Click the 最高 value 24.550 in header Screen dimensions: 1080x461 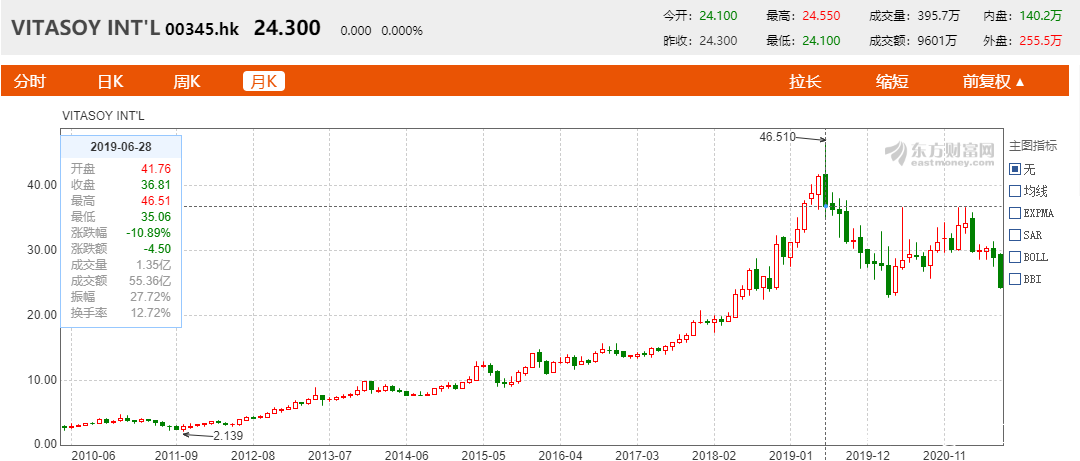pyautogui.click(x=821, y=16)
